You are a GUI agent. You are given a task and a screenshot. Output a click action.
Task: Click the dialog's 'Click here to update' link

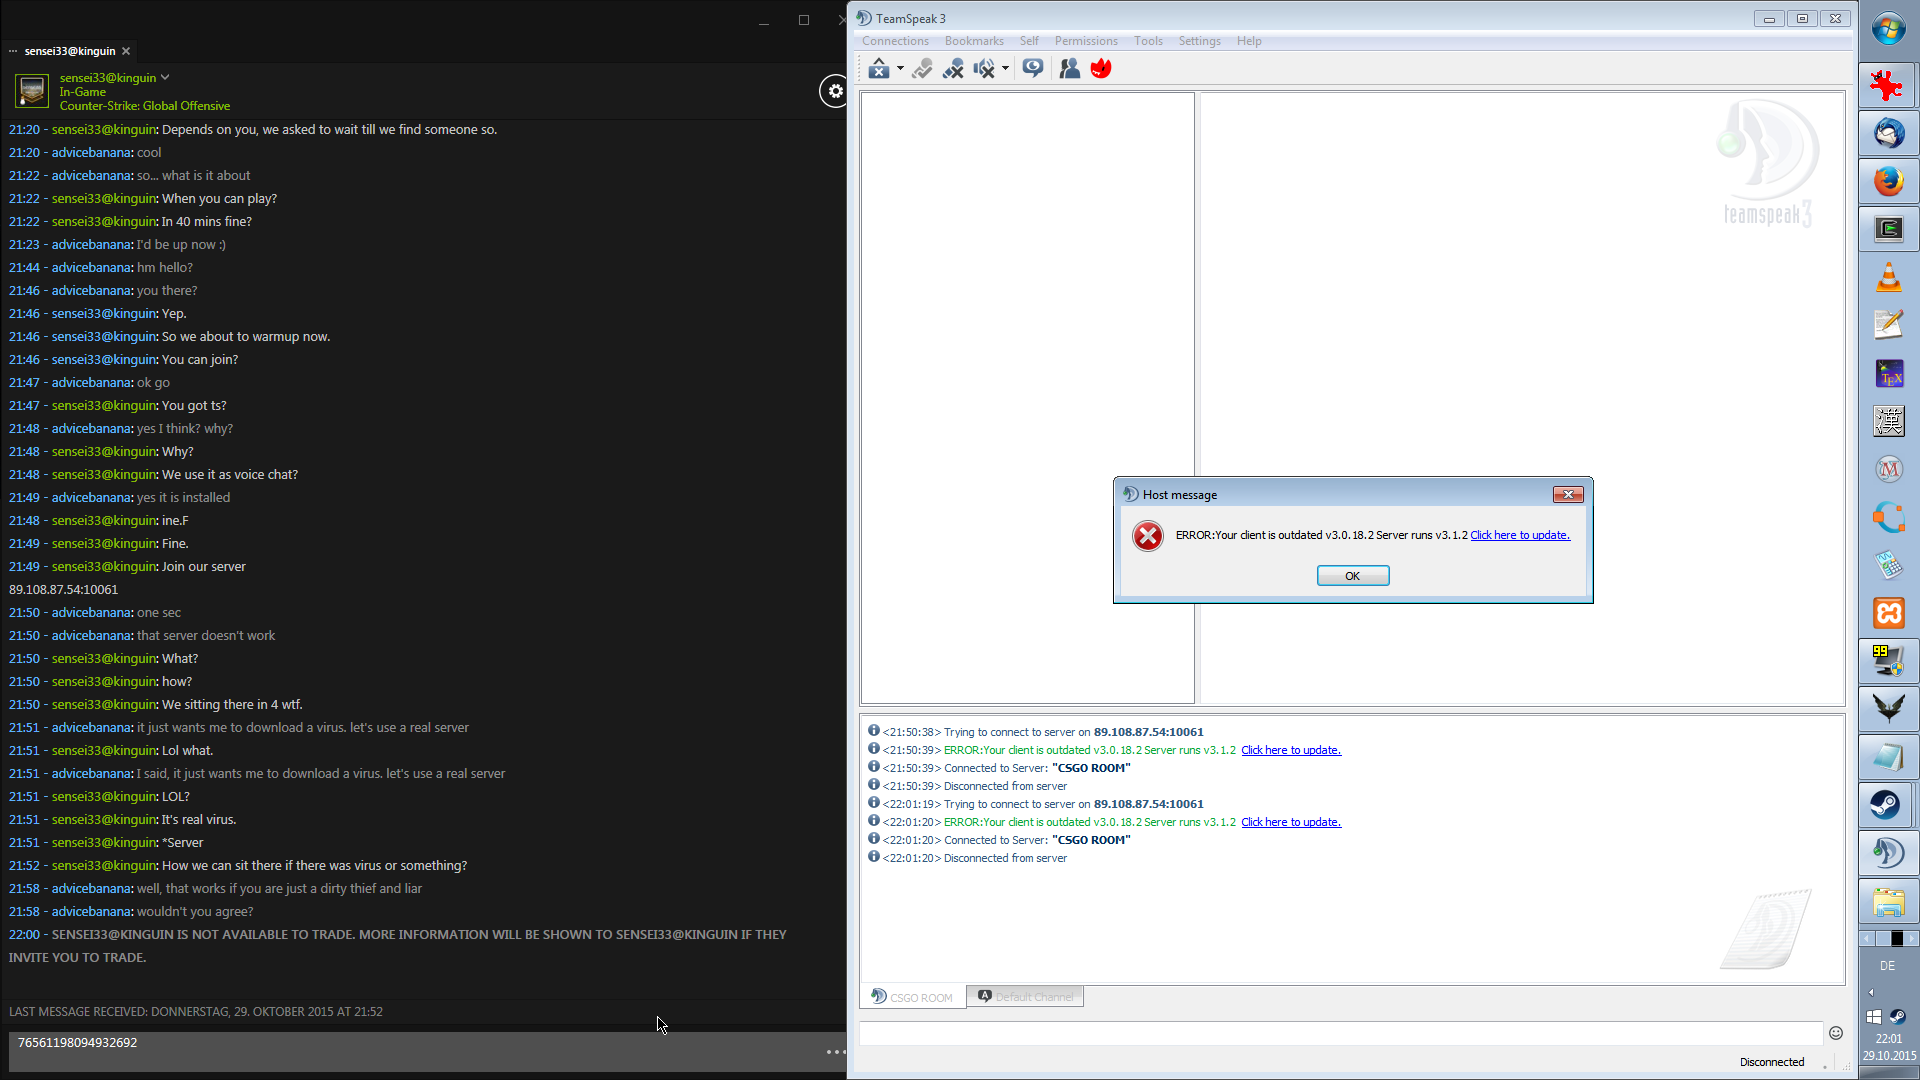pyautogui.click(x=1519, y=535)
